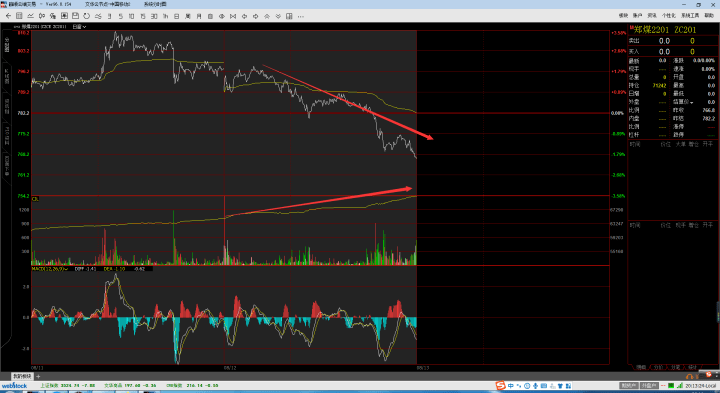
Task: Click the Sogou S input method icon
Action: tap(501, 386)
